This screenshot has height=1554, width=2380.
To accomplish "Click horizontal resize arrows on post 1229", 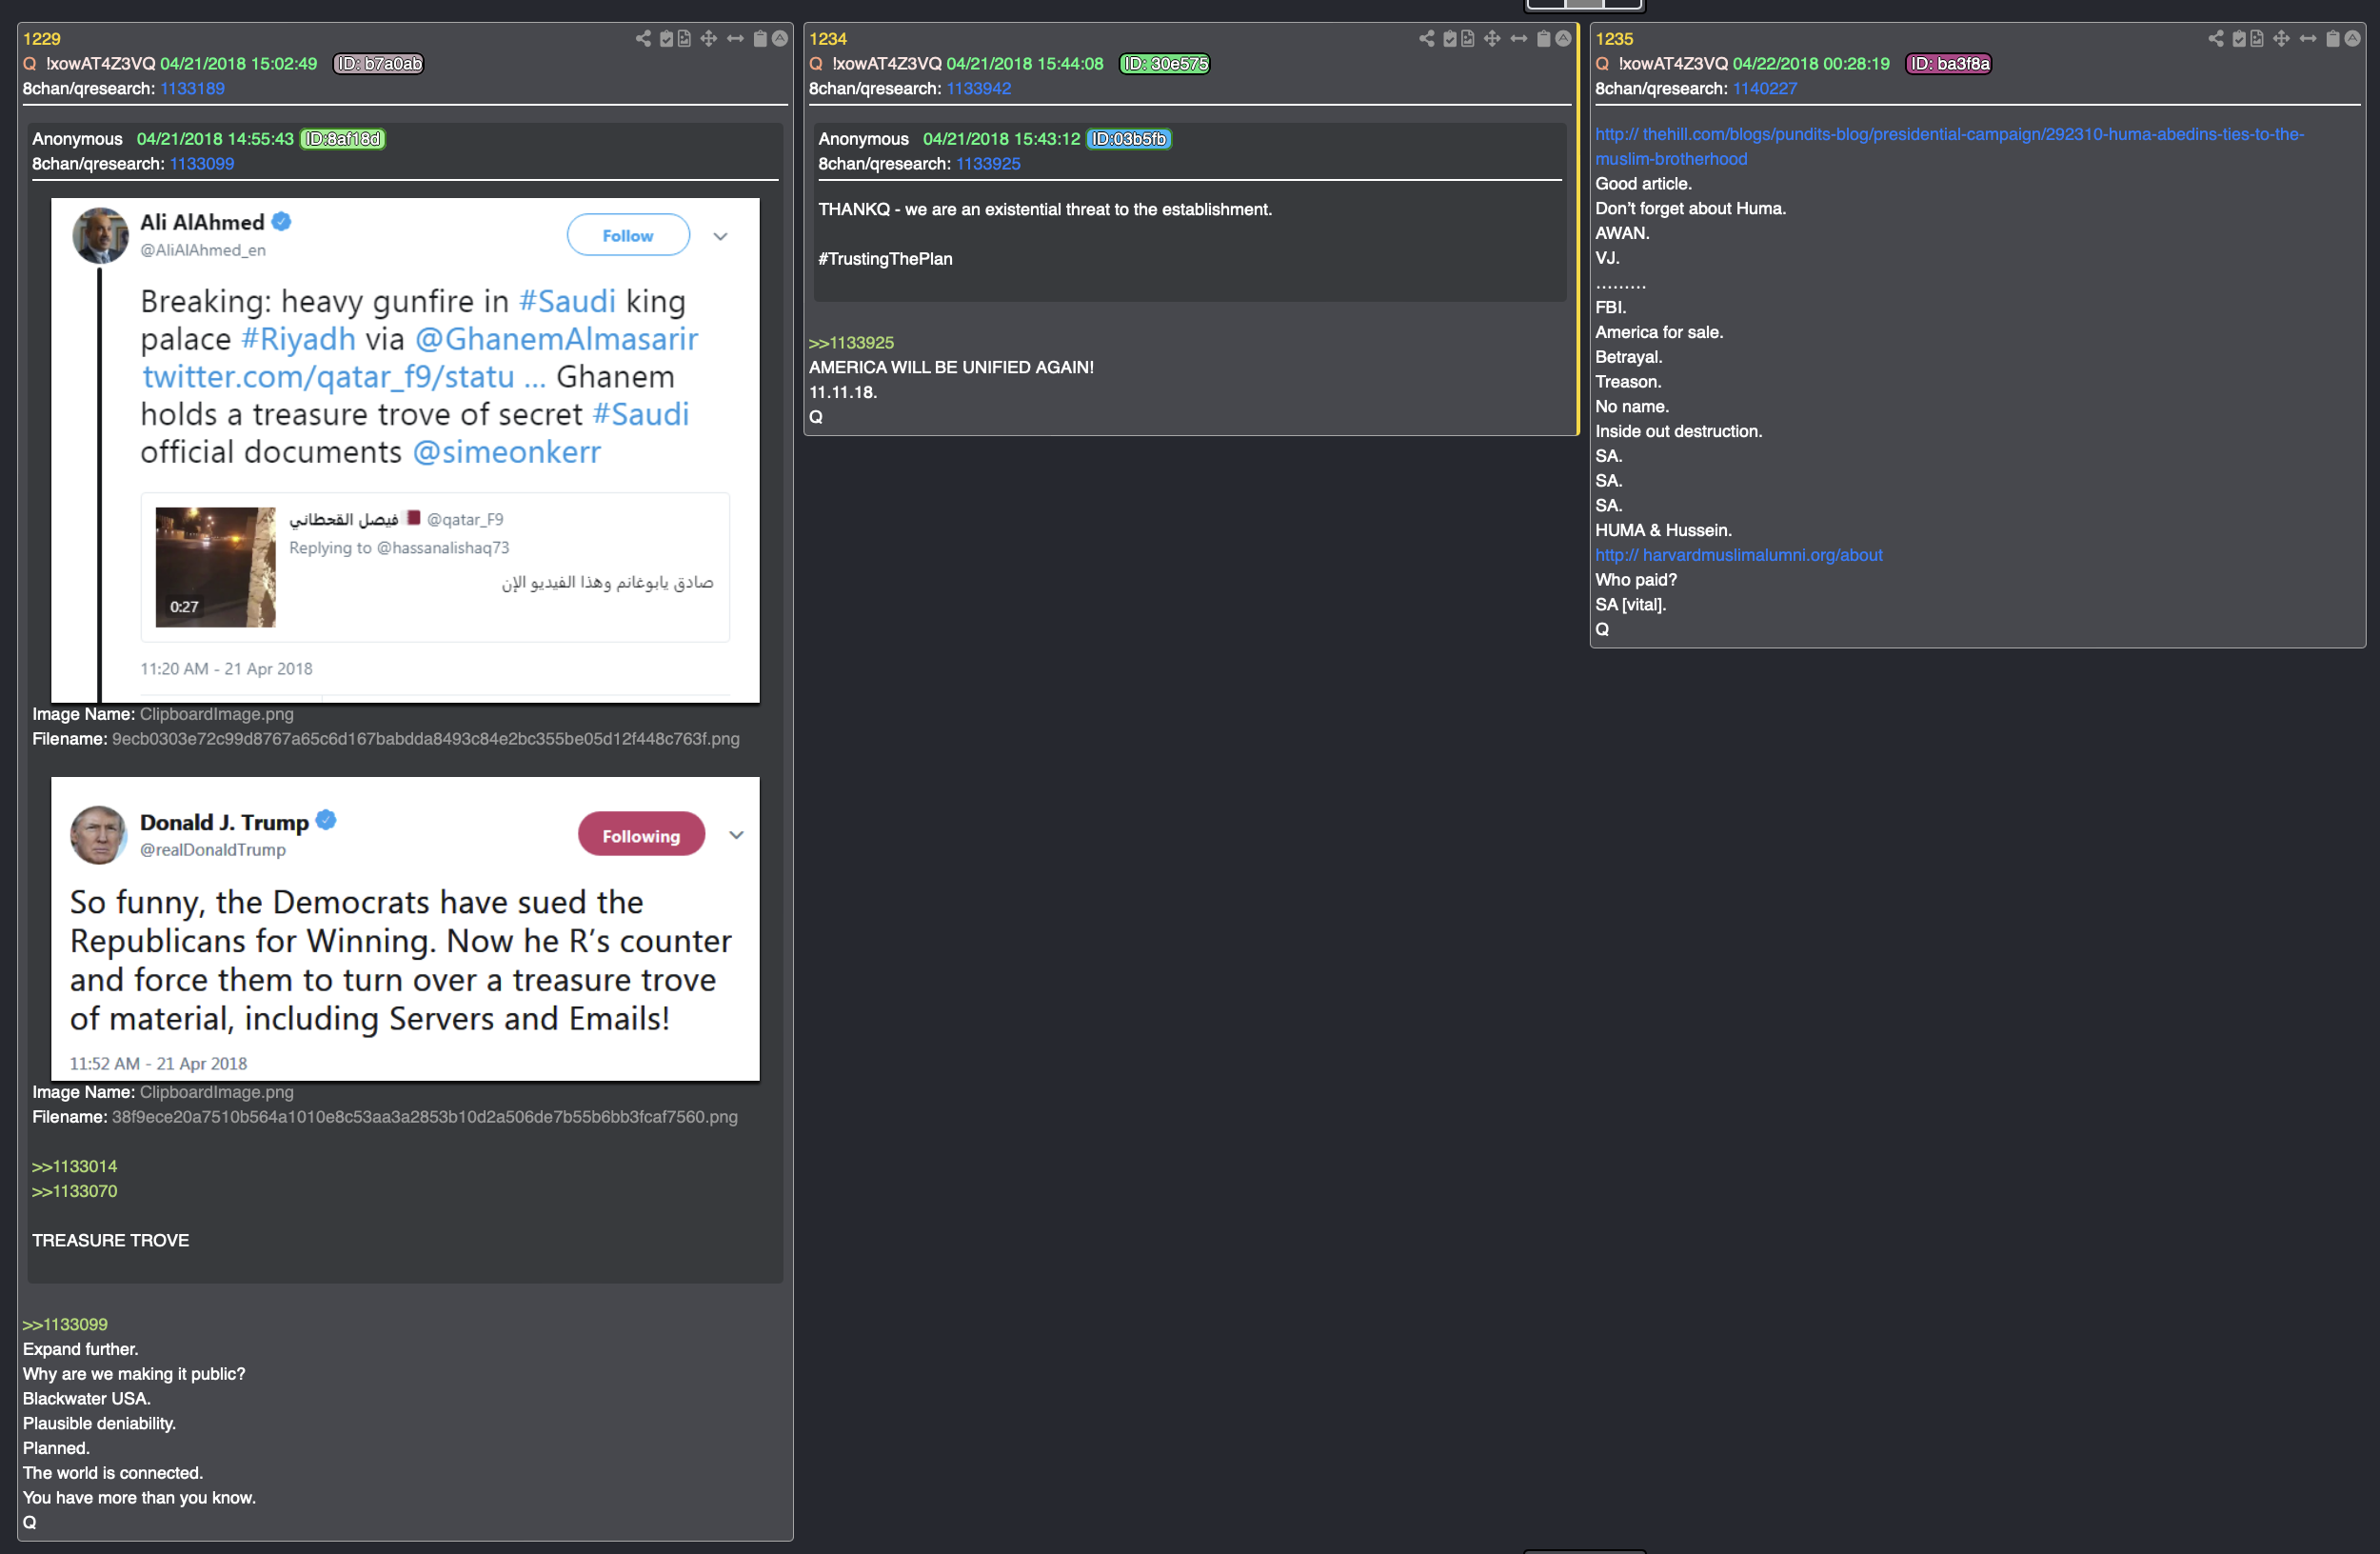I will tap(736, 38).
